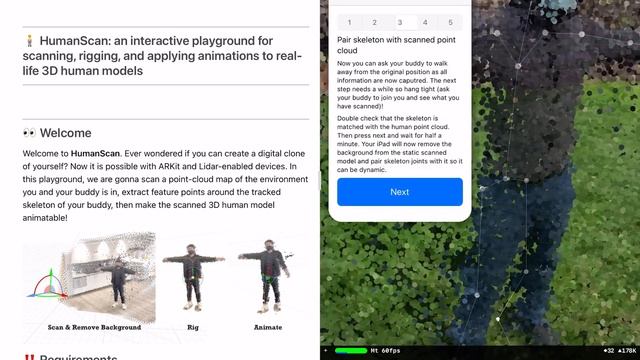
Task: Select step 5 in the segmented control
Action: click(x=451, y=22)
